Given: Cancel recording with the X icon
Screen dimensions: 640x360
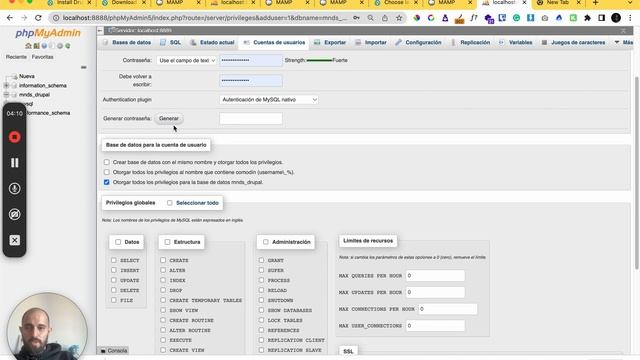Looking at the screenshot, I should (15, 240).
